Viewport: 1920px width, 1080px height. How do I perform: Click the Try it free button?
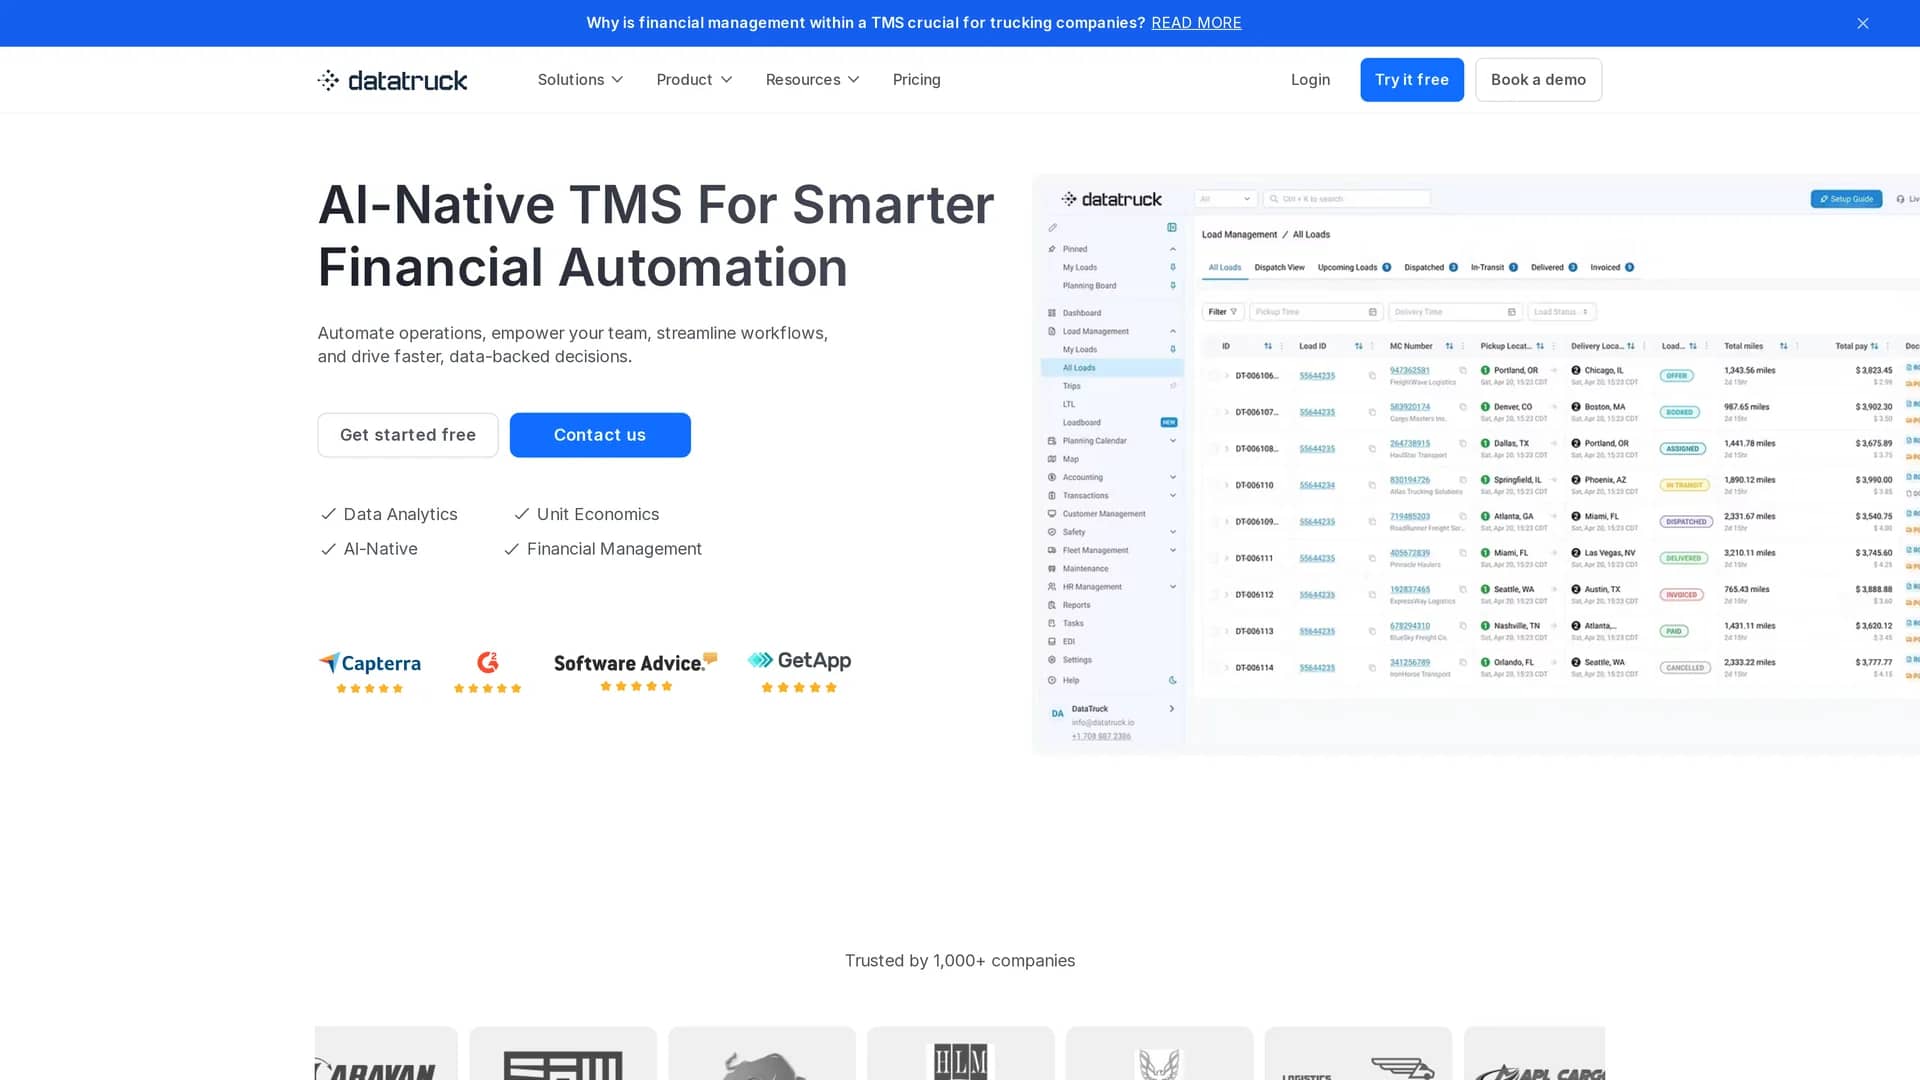(x=1411, y=80)
